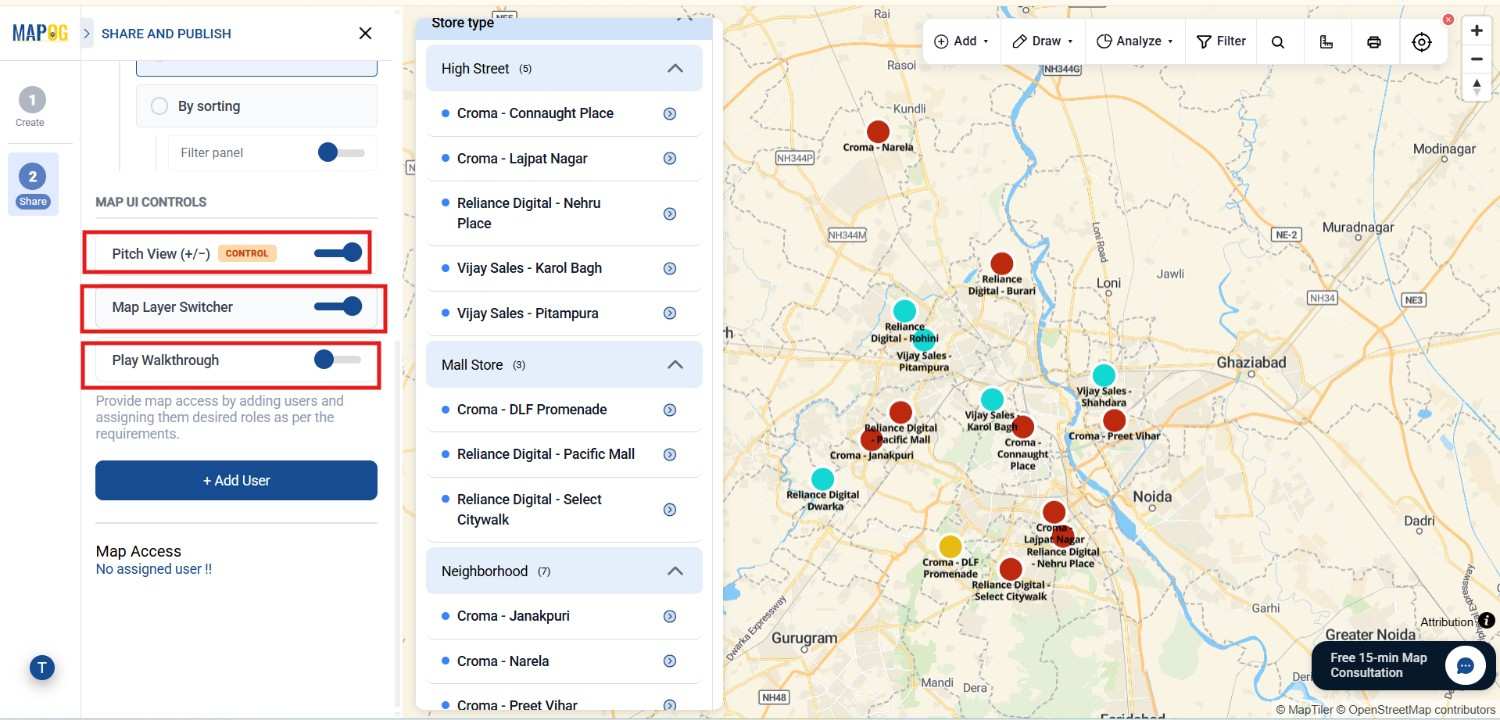Open the Analyze dropdown menu
The height and width of the screenshot is (720, 1500).
tap(1133, 41)
